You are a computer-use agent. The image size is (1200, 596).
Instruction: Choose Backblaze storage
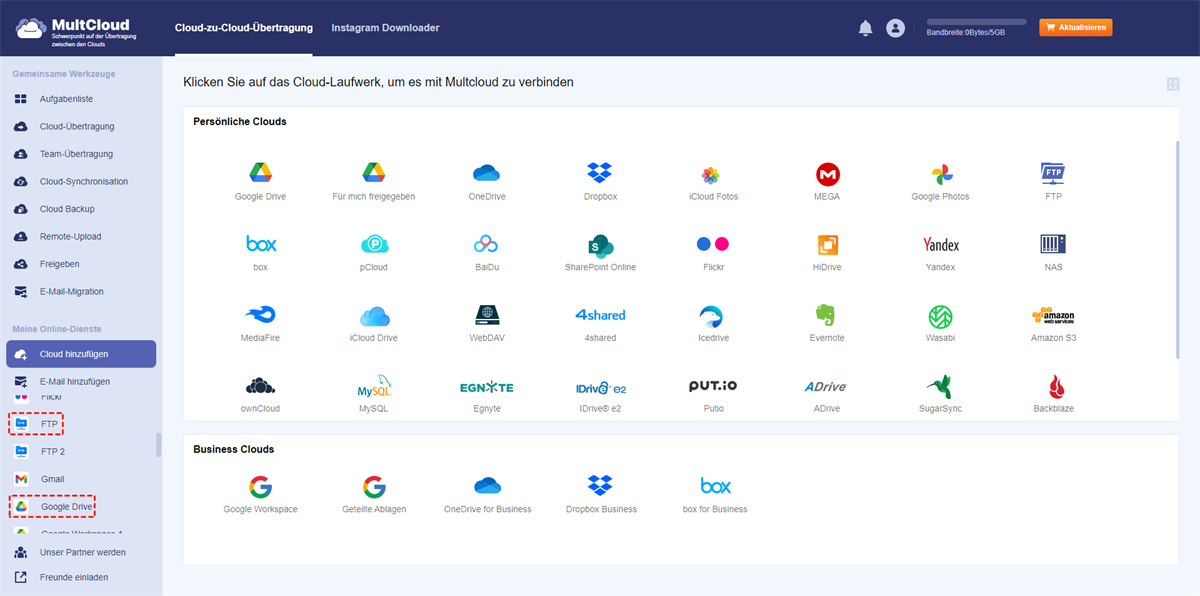[1053, 394]
